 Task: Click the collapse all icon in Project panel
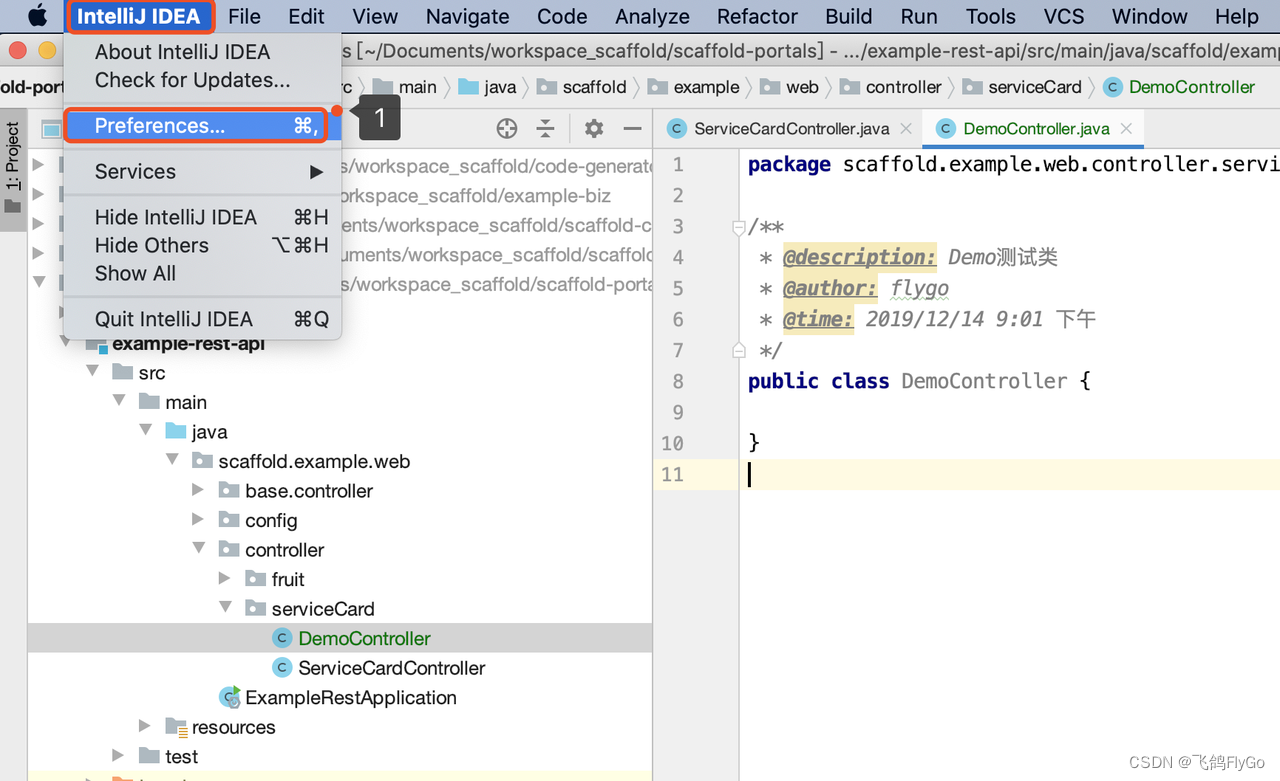pos(545,128)
